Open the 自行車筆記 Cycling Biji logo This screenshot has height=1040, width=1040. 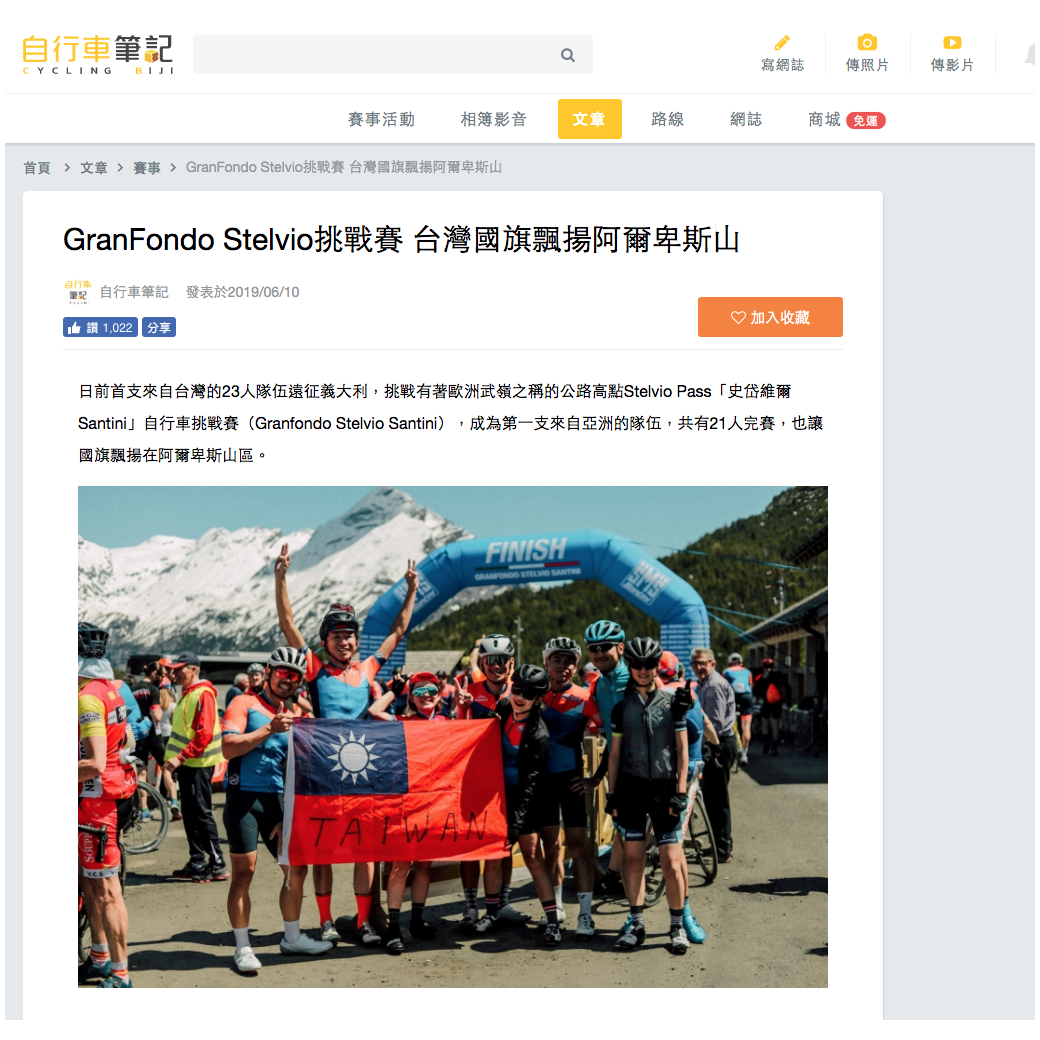pyautogui.click(x=98, y=54)
